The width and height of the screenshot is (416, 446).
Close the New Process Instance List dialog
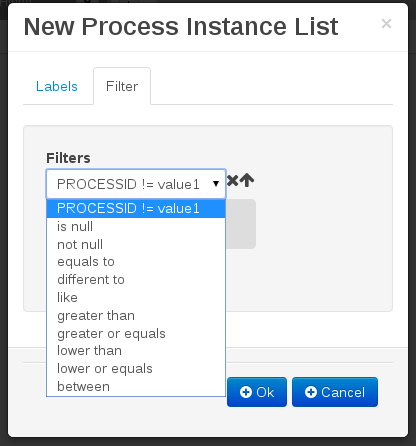coord(386,24)
